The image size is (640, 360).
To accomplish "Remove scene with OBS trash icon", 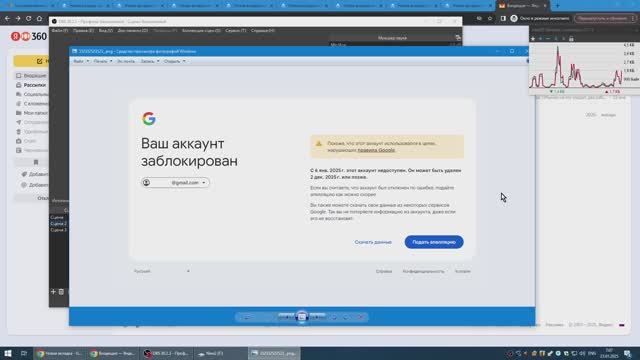I will click(x=61, y=291).
